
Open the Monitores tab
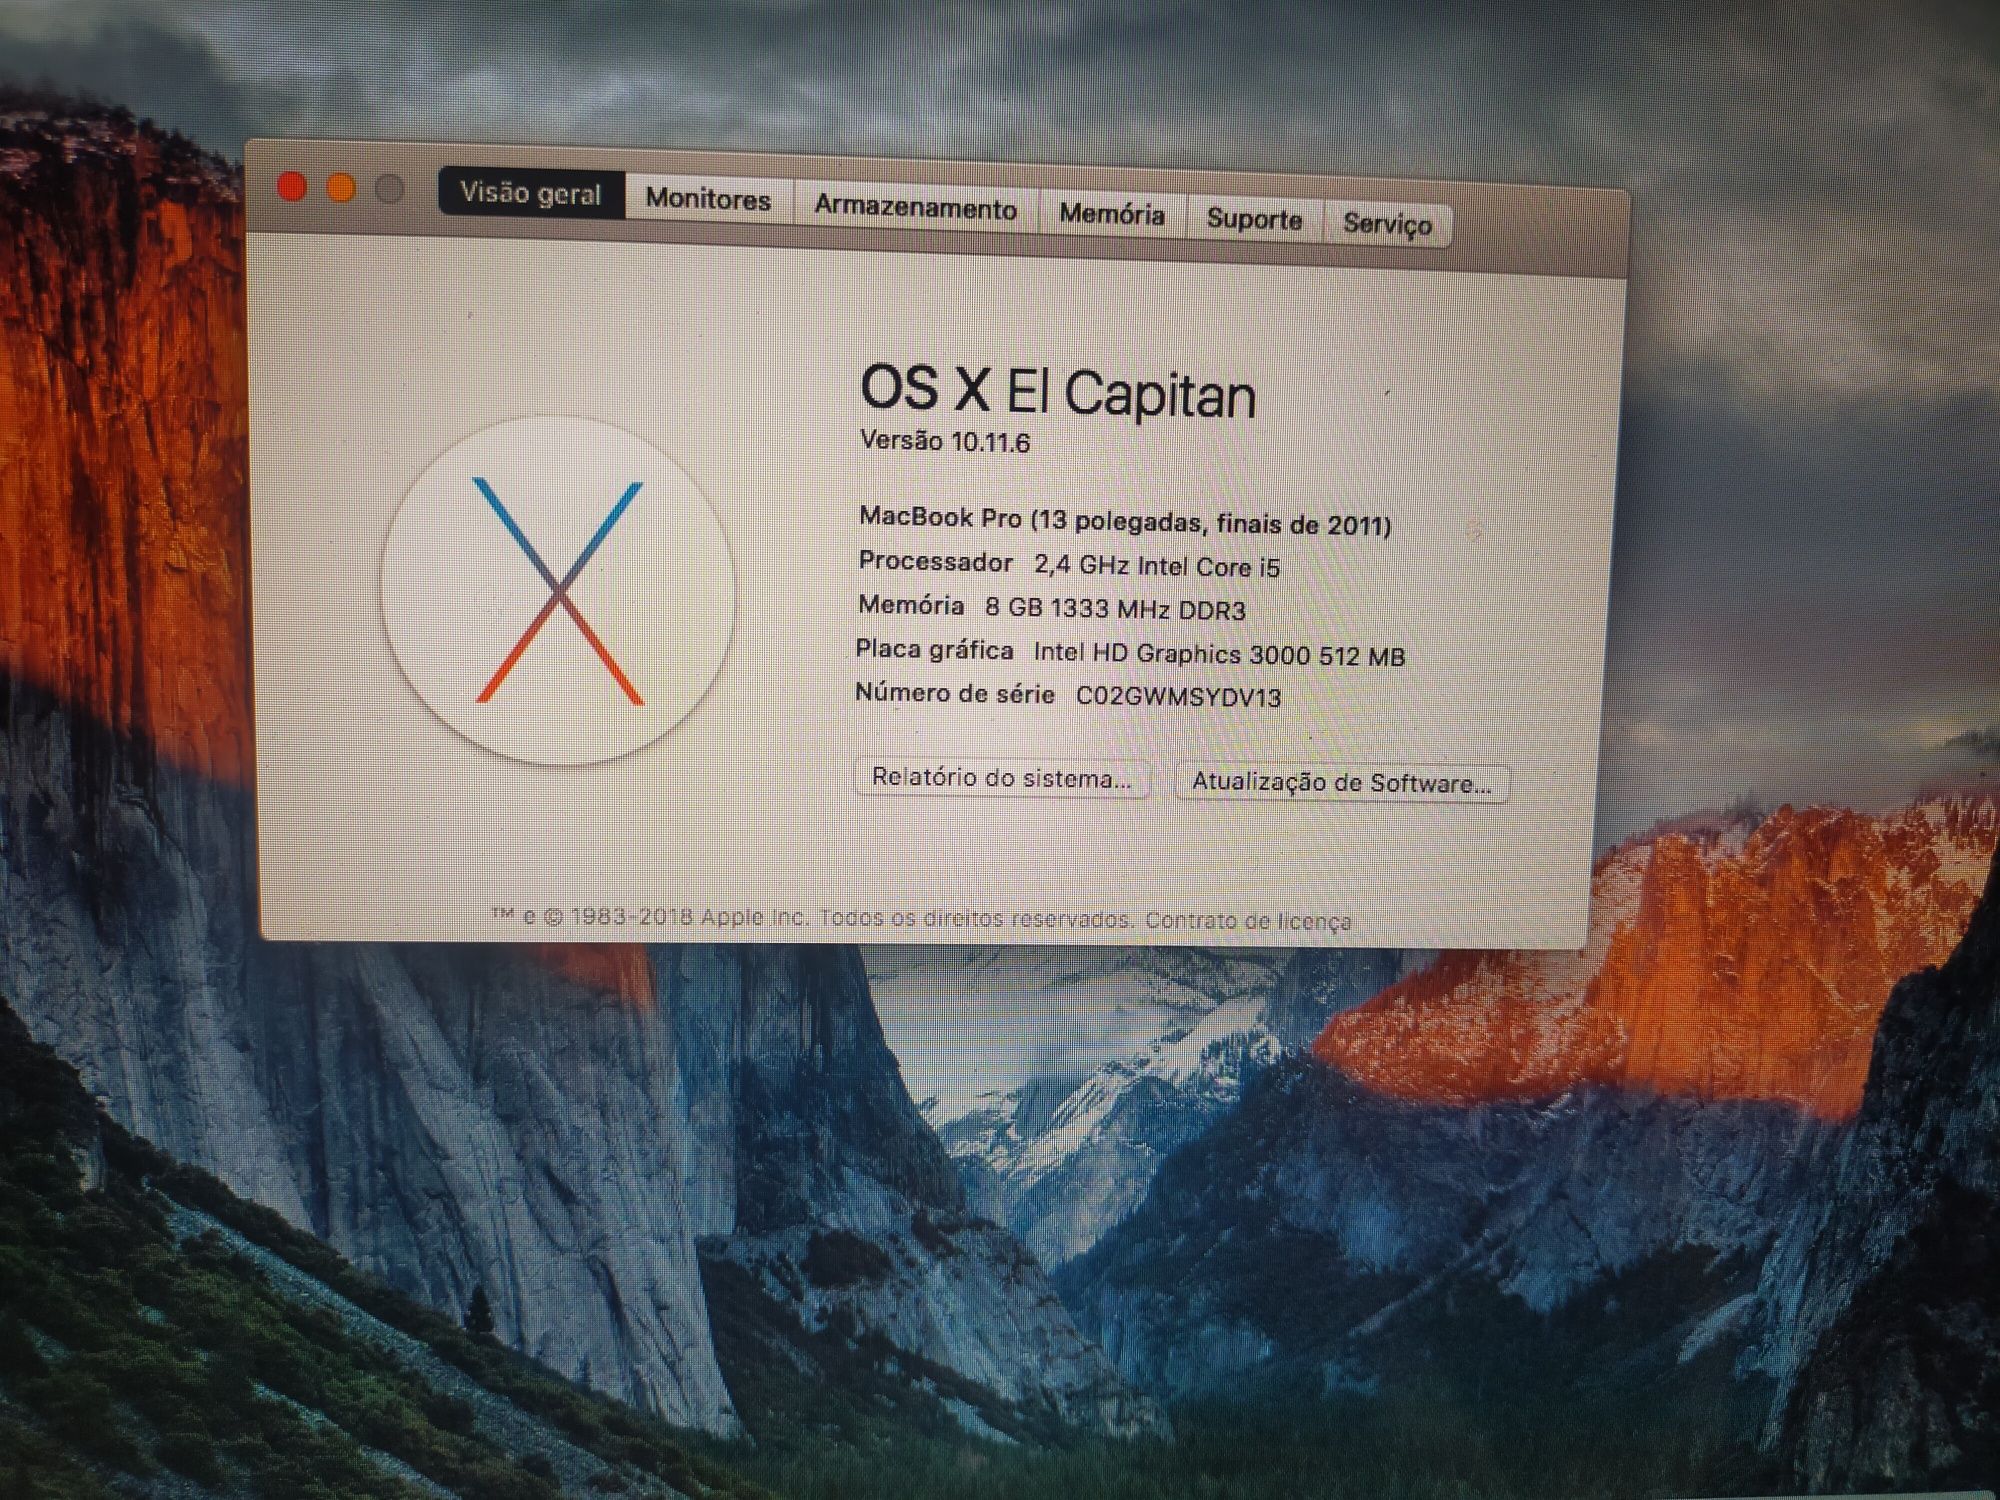708,199
